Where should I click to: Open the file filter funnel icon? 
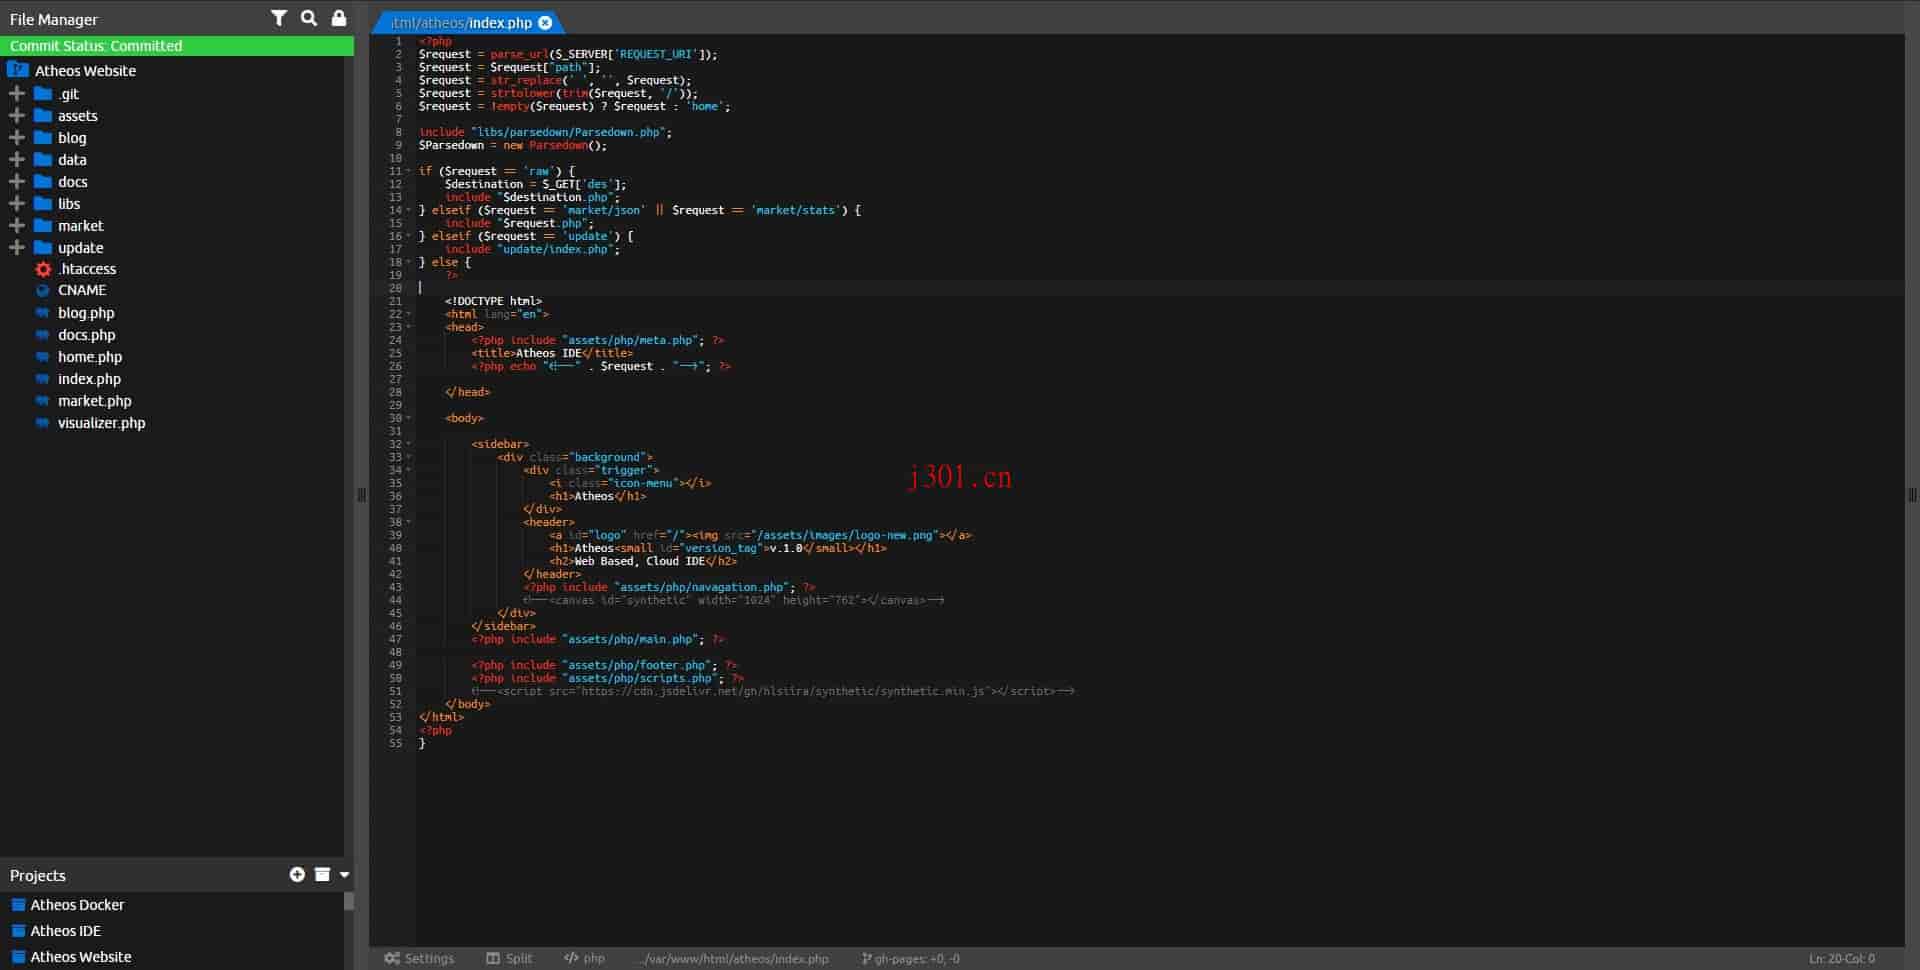(x=279, y=18)
